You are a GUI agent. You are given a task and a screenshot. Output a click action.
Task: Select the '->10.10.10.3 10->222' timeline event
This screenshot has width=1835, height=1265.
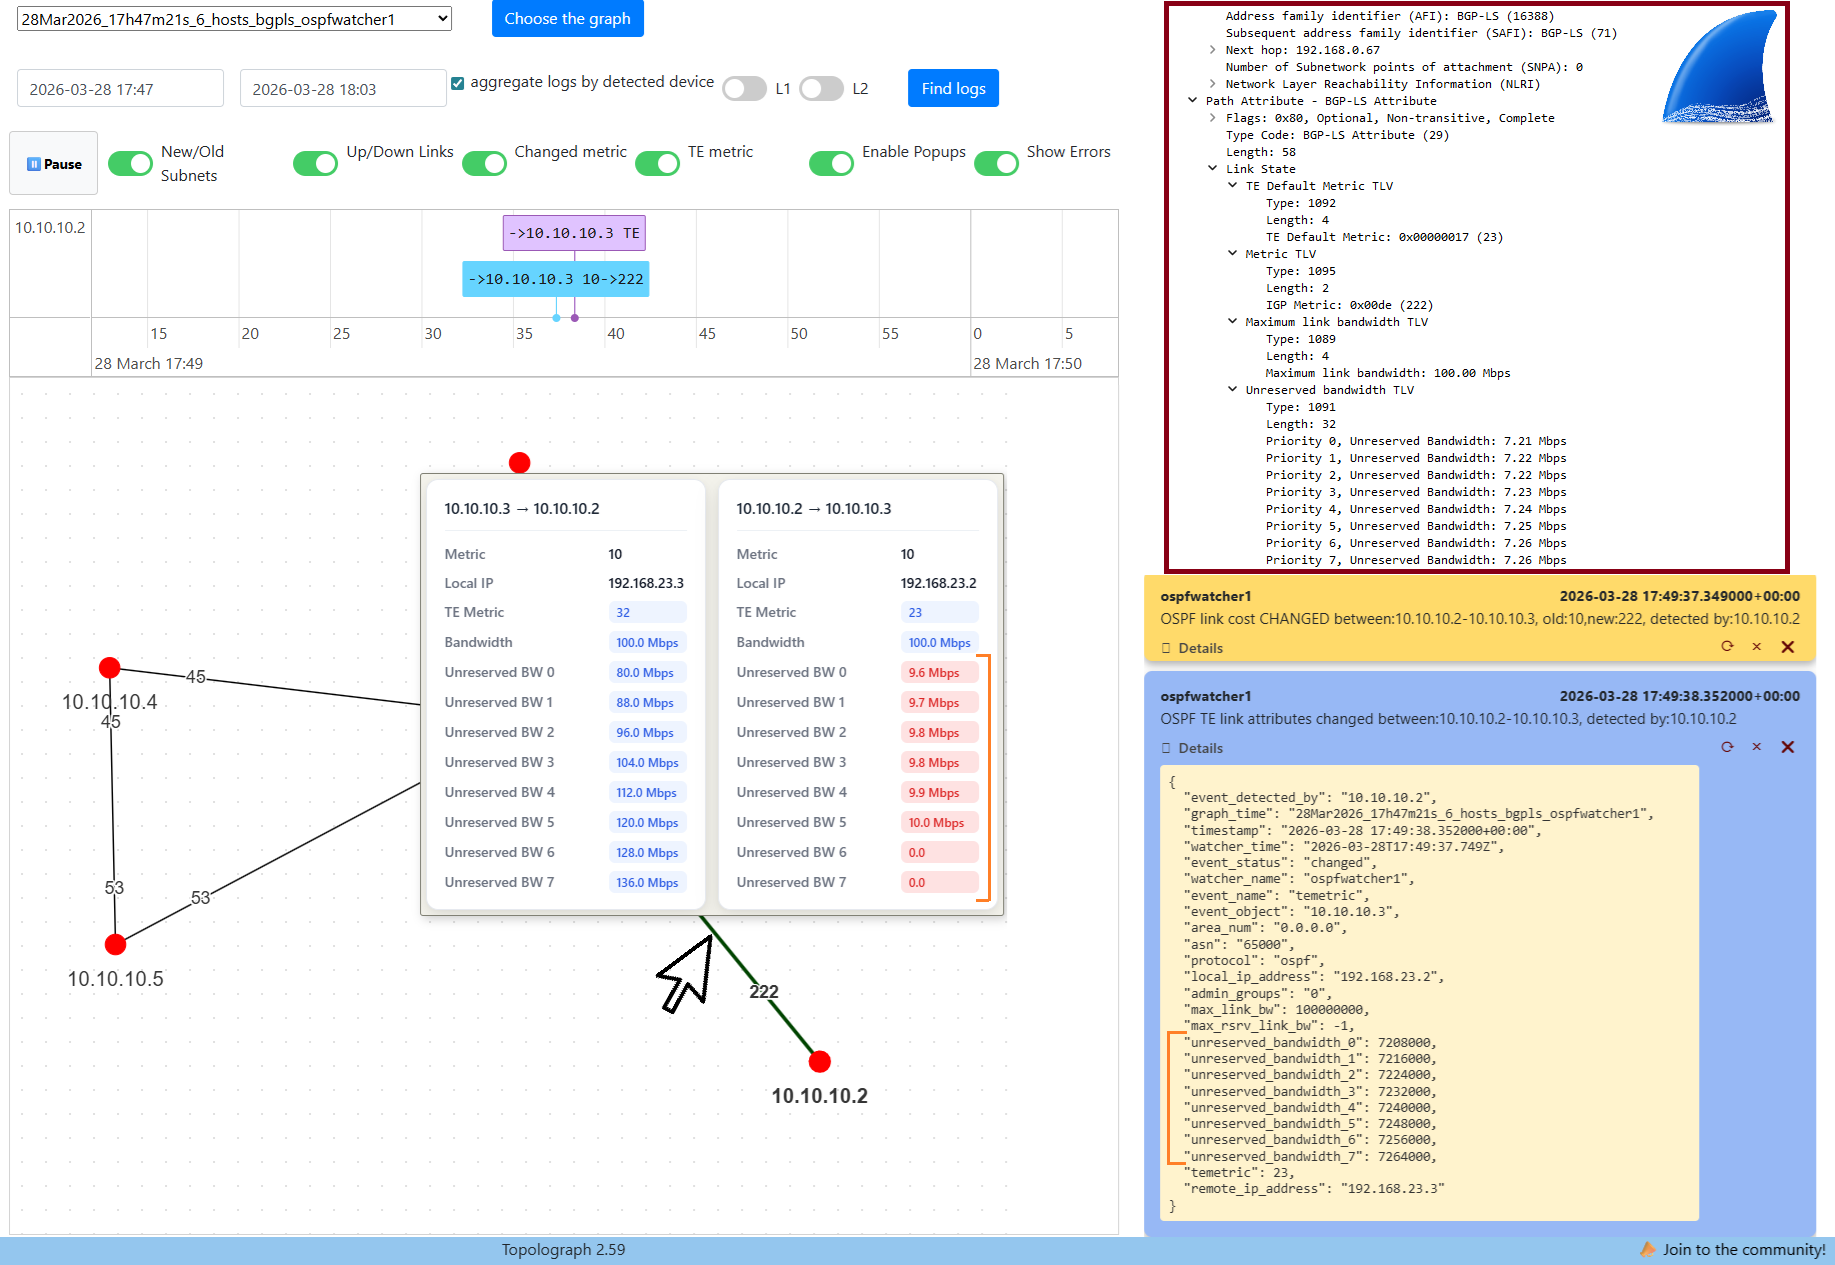(556, 279)
